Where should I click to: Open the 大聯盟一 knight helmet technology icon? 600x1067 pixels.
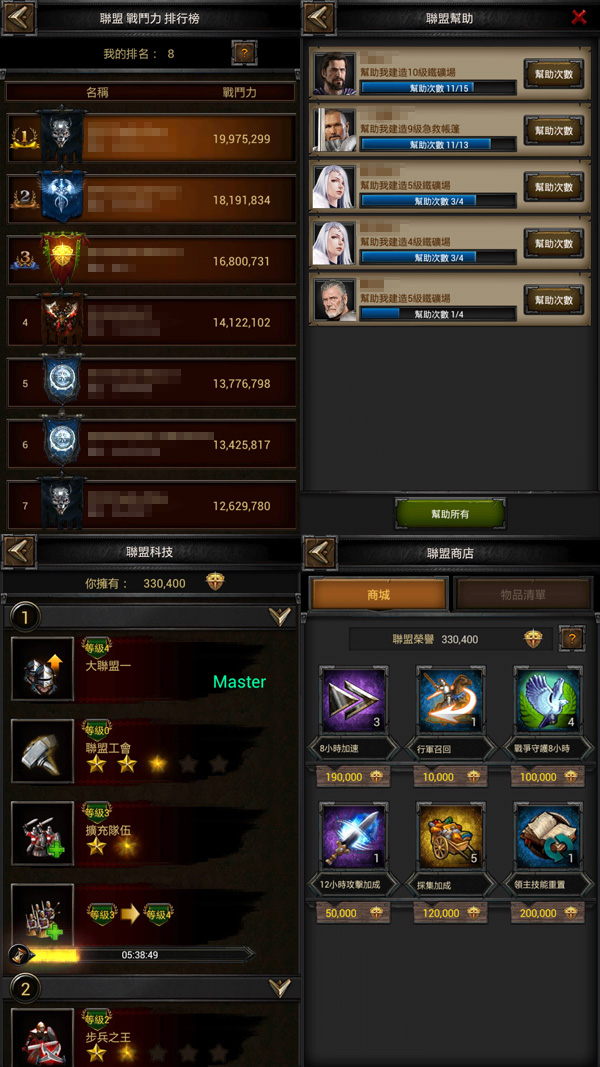tap(42, 669)
